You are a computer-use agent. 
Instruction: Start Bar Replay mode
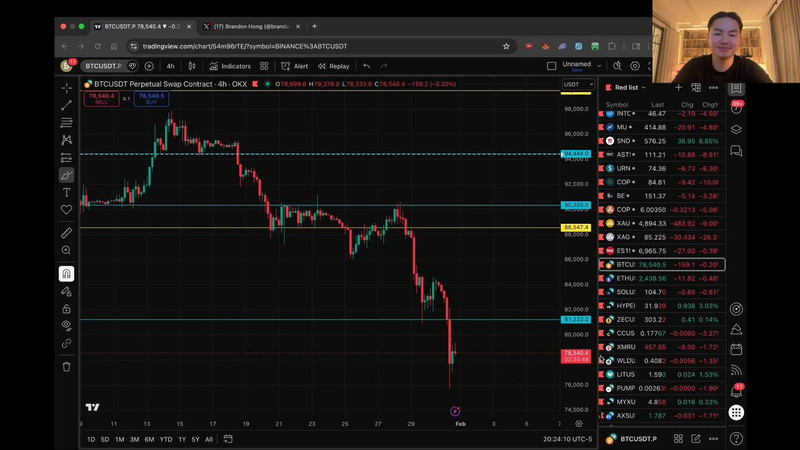[334, 66]
